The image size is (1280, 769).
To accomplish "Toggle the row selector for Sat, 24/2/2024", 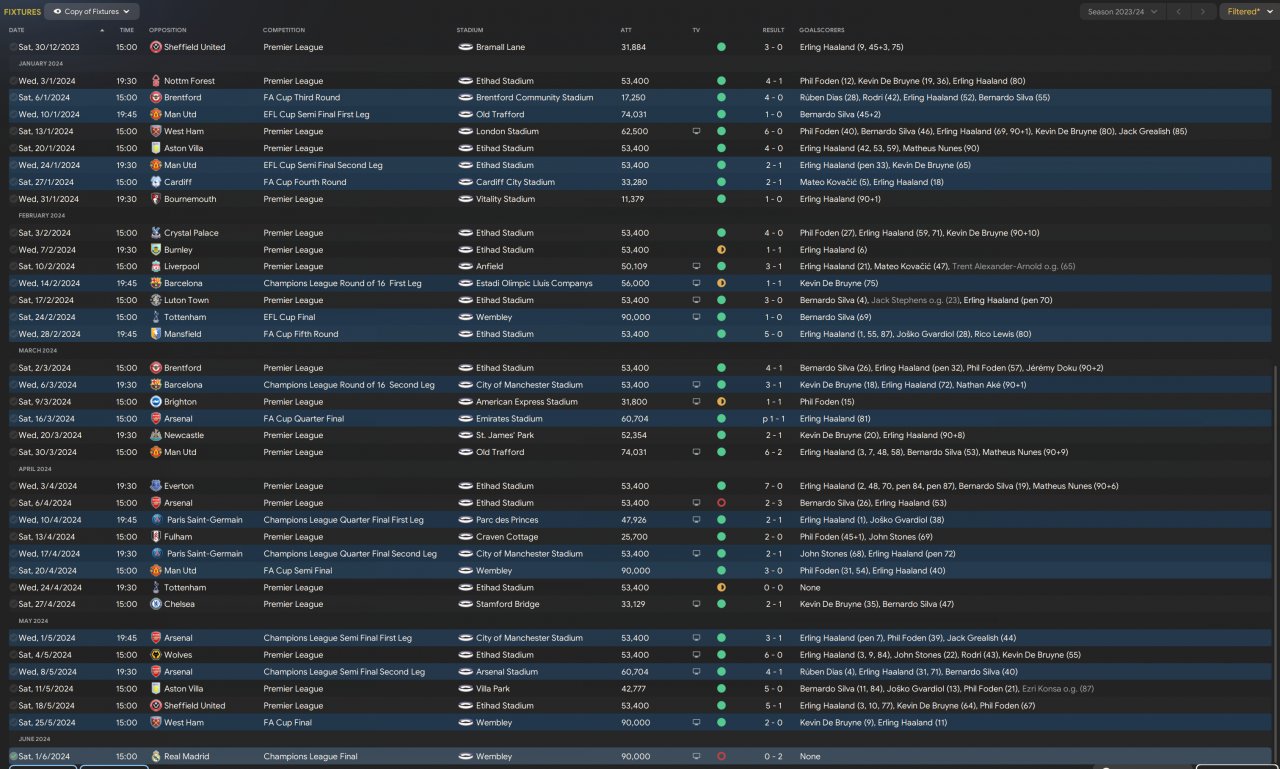I will coord(13,317).
